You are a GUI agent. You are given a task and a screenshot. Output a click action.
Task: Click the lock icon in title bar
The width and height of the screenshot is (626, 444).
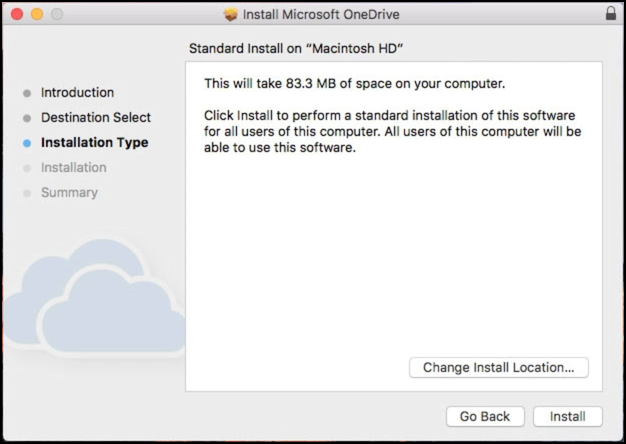(611, 13)
